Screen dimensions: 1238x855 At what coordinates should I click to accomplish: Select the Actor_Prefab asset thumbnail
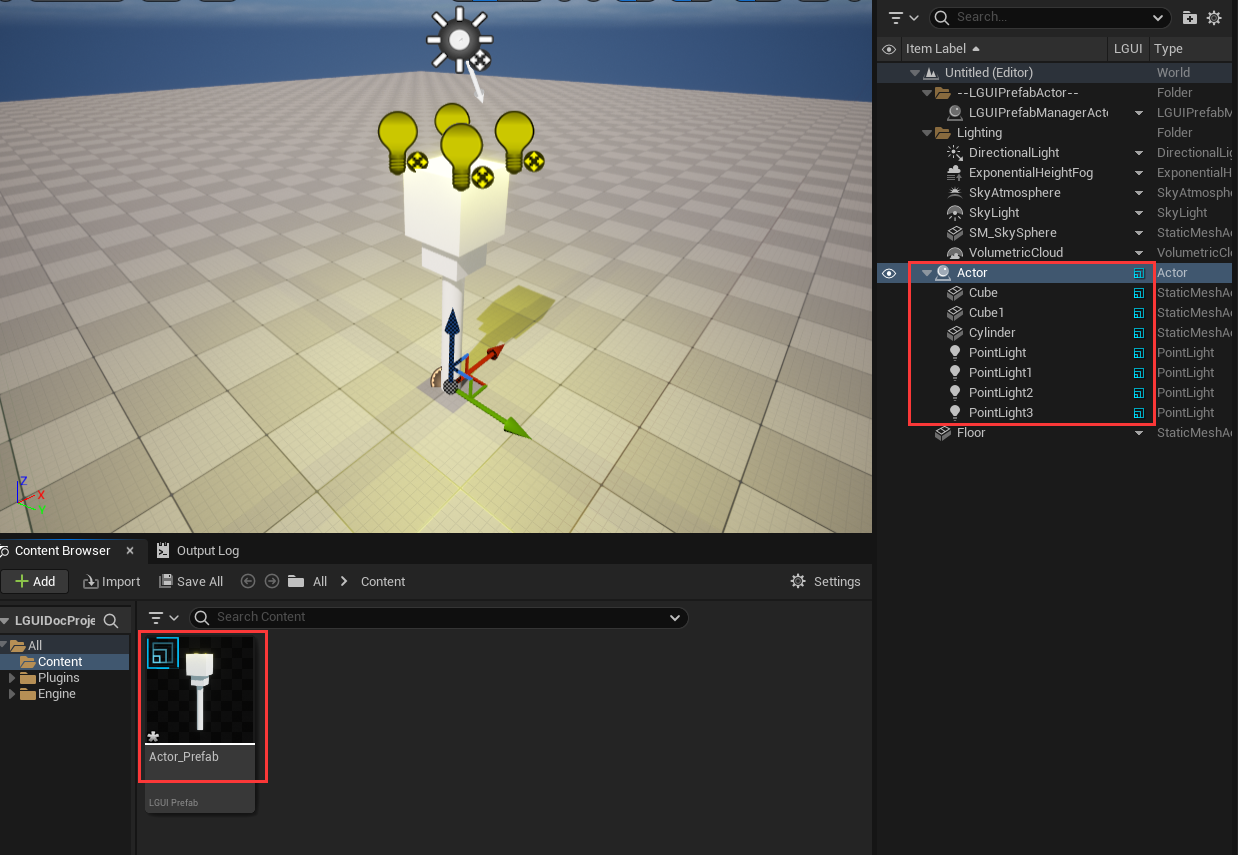click(200, 689)
